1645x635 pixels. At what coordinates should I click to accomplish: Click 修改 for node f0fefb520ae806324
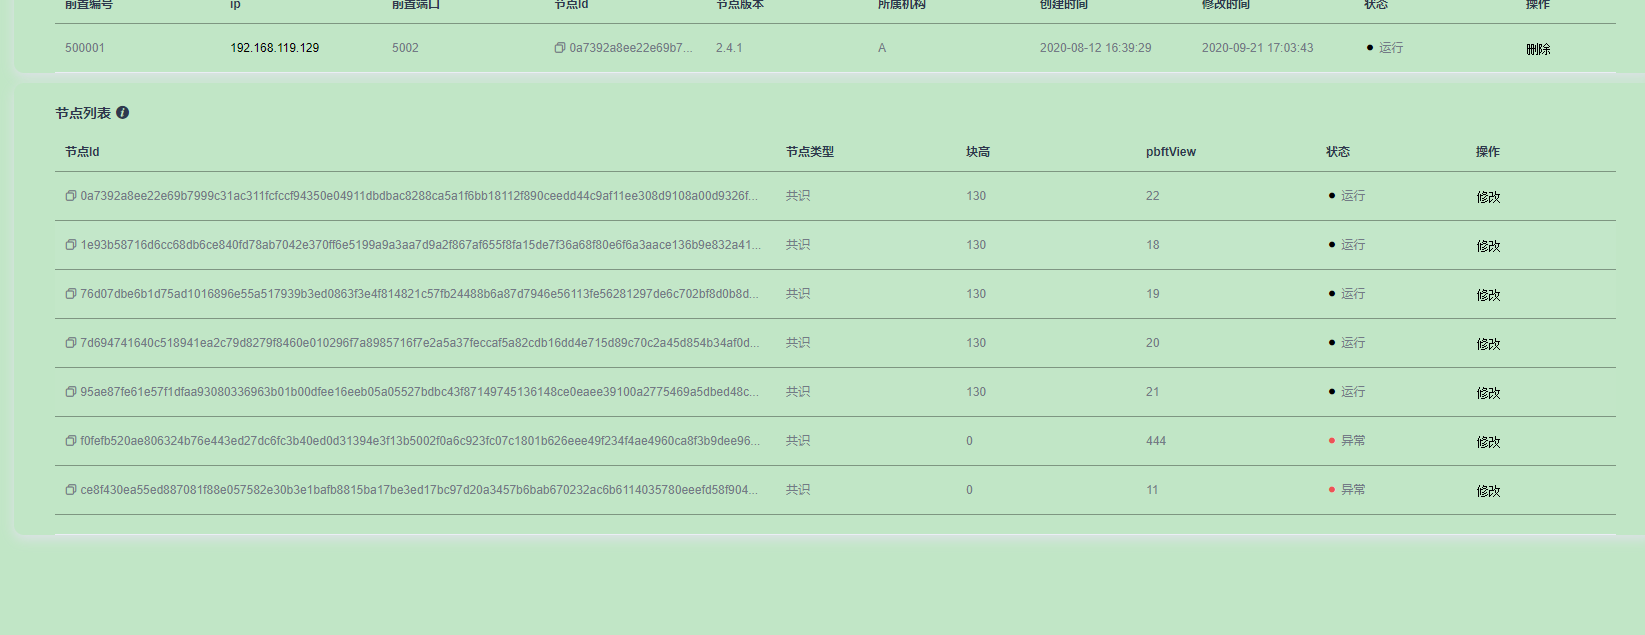(1488, 442)
